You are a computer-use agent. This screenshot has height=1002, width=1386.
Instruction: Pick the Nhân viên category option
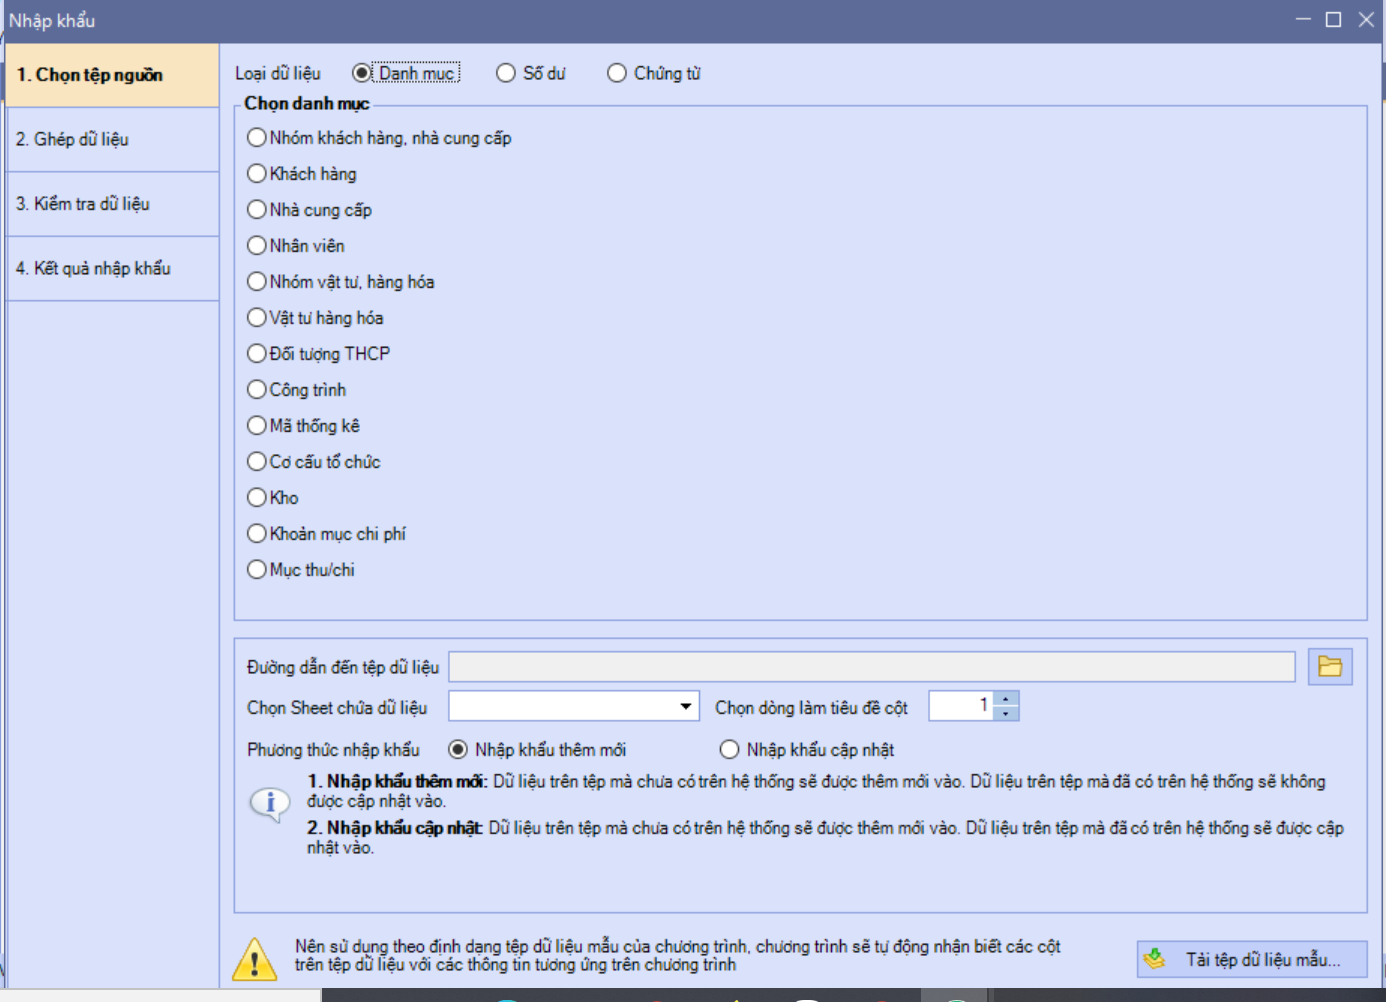pyautogui.click(x=257, y=246)
